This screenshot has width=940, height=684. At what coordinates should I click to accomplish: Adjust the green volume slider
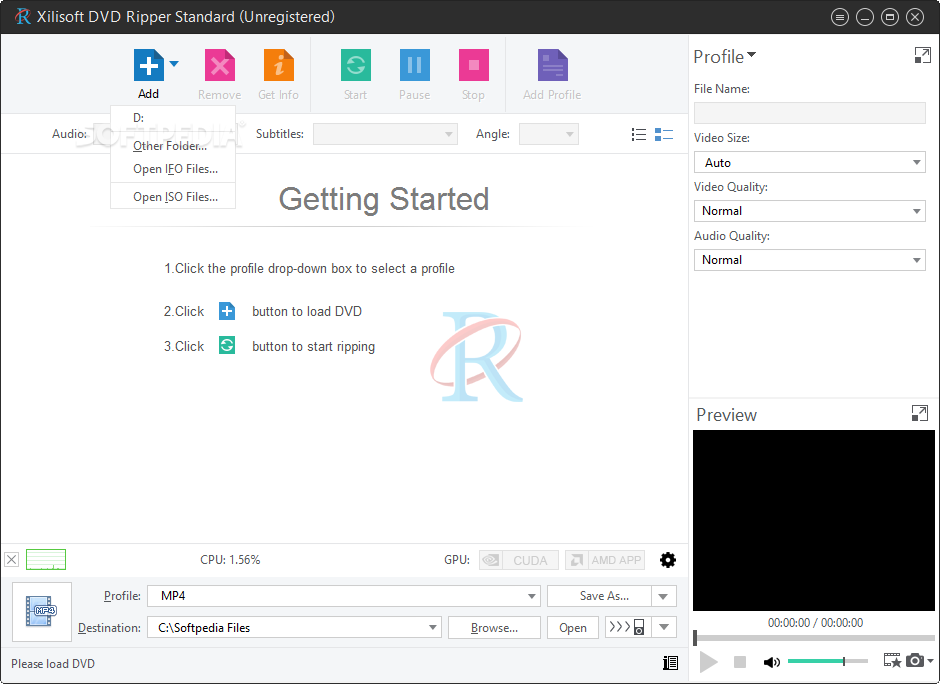click(x=827, y=661)
